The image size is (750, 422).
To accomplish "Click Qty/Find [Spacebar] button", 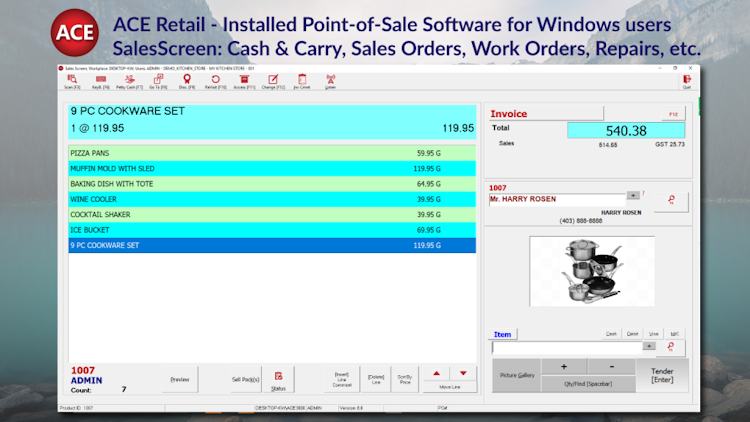I will [588, 384].
